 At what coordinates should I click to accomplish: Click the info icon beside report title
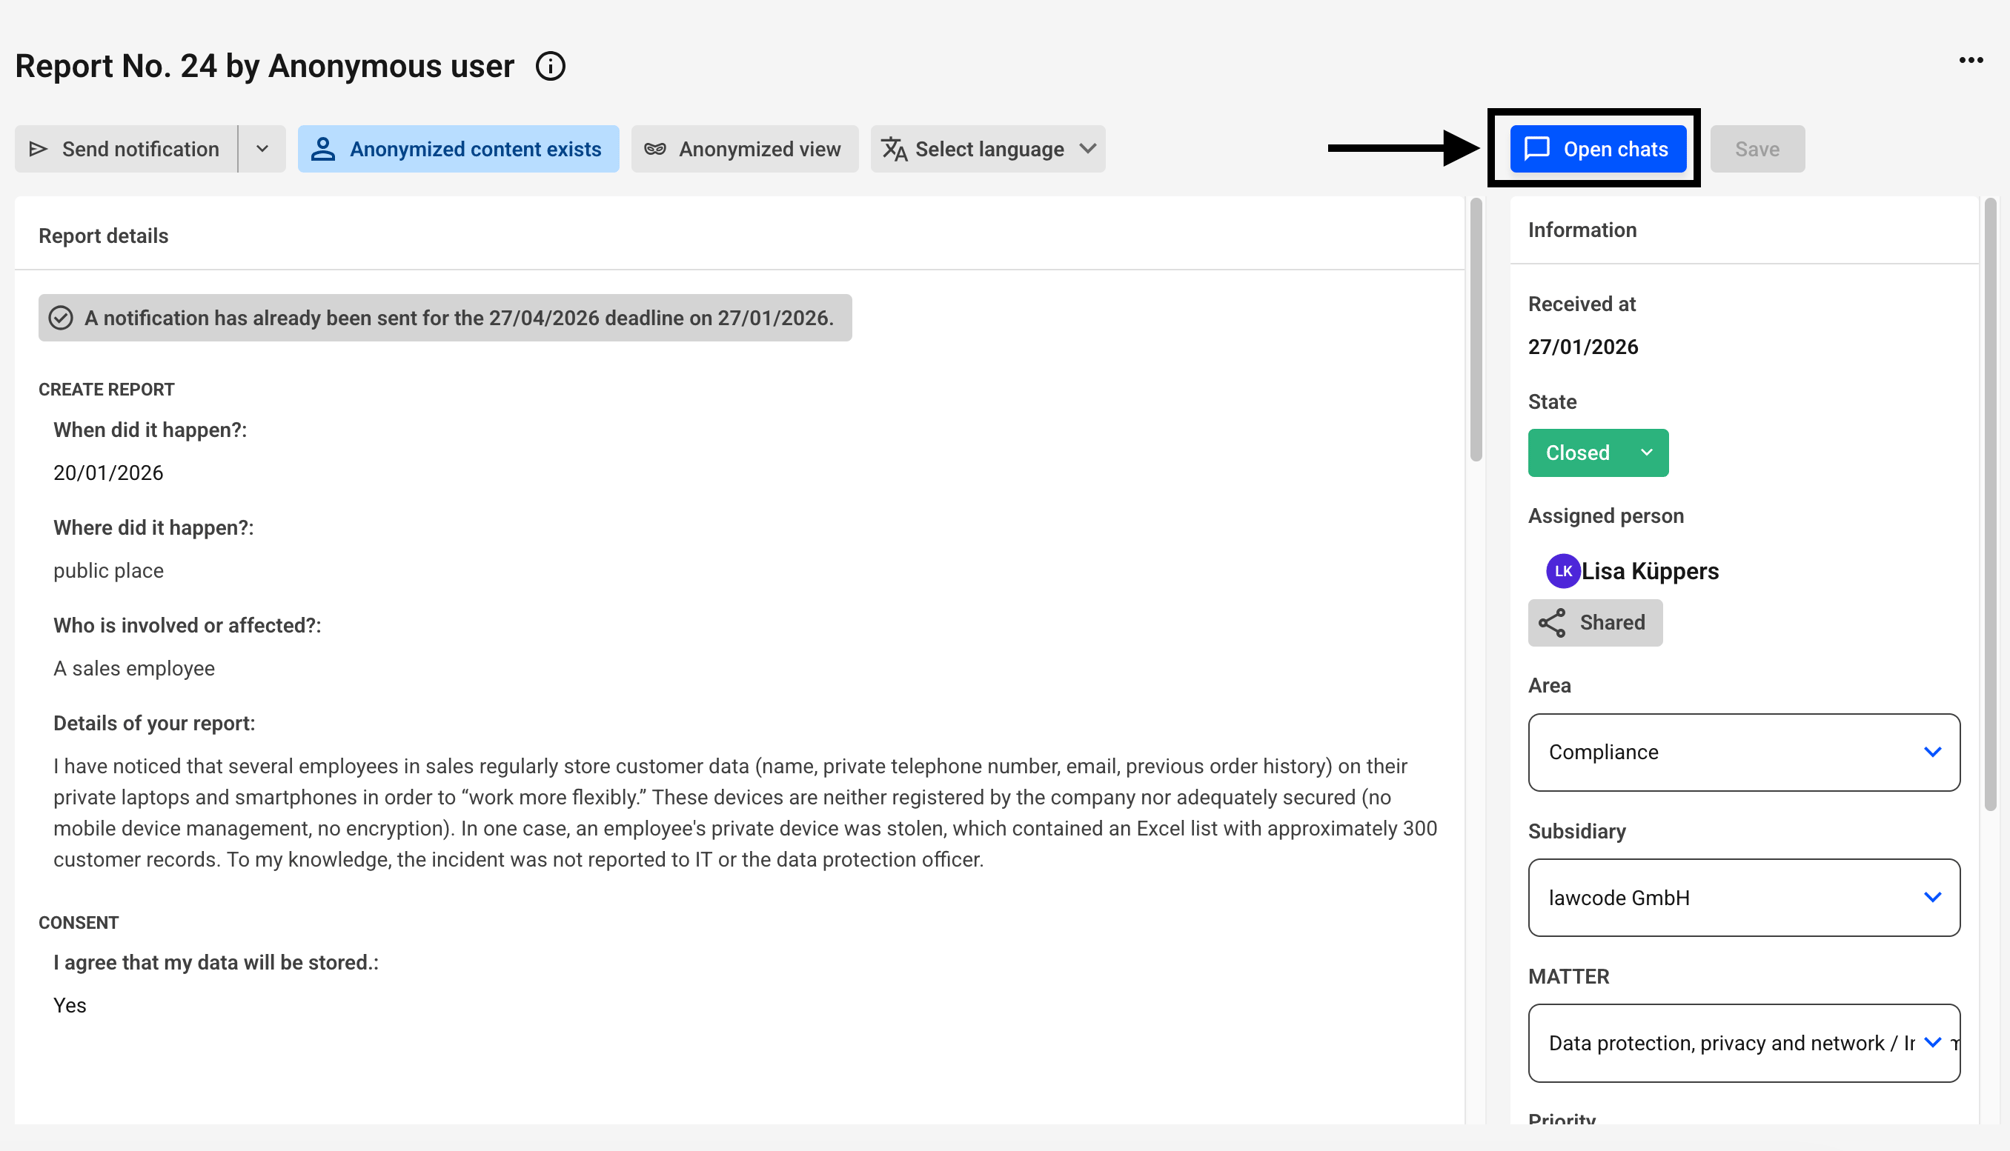(550, 66)
